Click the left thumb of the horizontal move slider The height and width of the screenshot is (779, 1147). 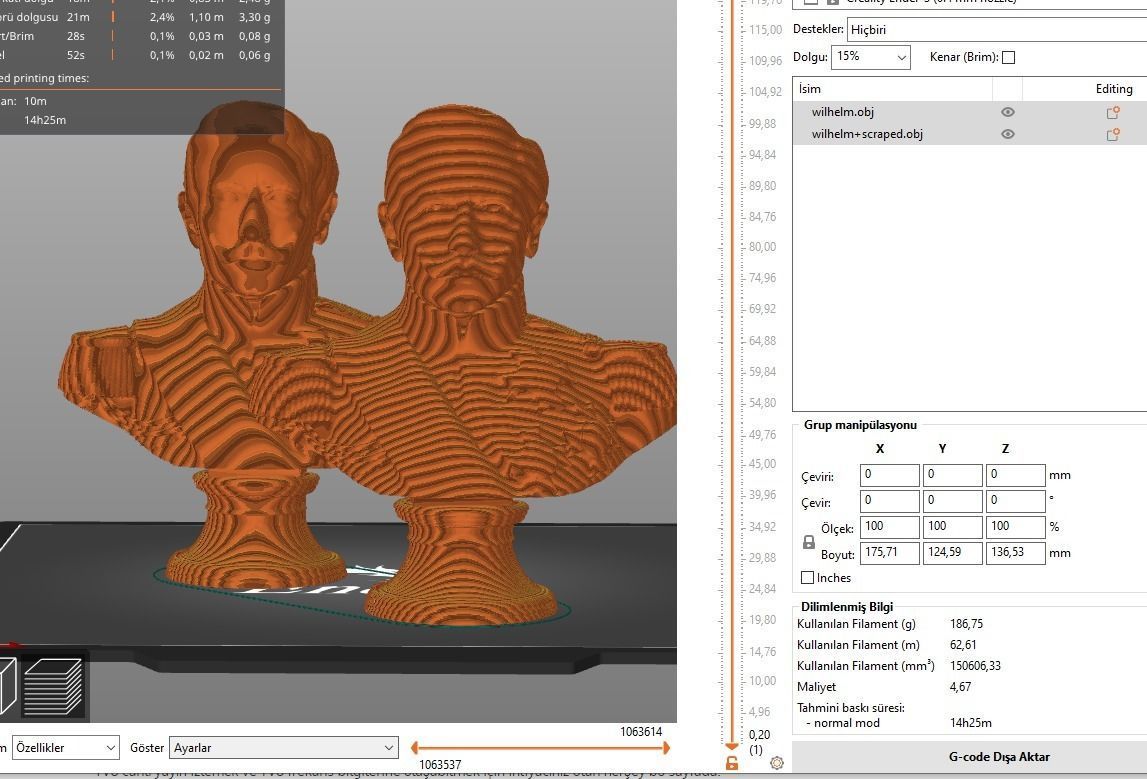click(415, 748)
